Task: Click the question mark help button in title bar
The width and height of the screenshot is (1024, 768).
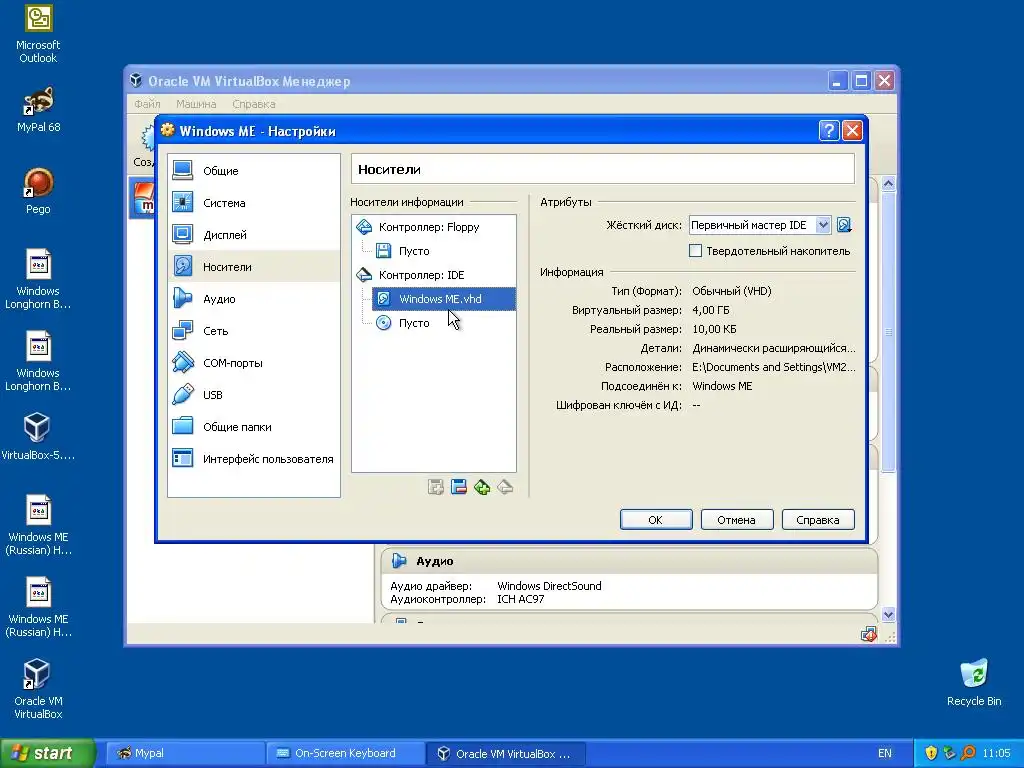Action: (829, 131)
